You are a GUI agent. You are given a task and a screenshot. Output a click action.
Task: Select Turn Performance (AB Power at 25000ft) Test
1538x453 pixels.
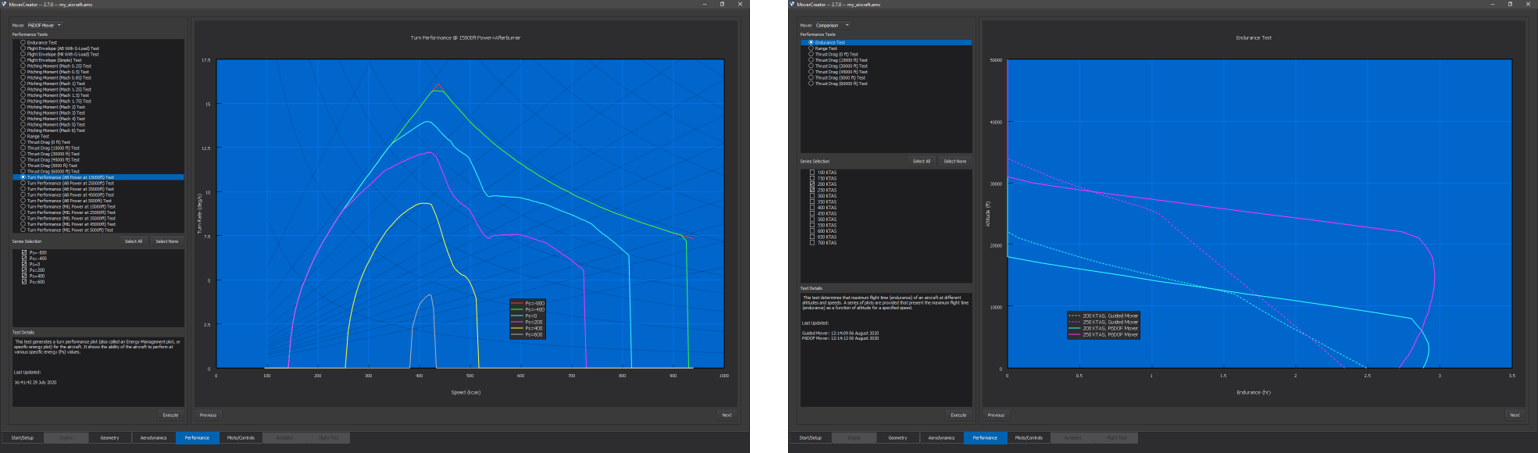click(x=24, y=183)
